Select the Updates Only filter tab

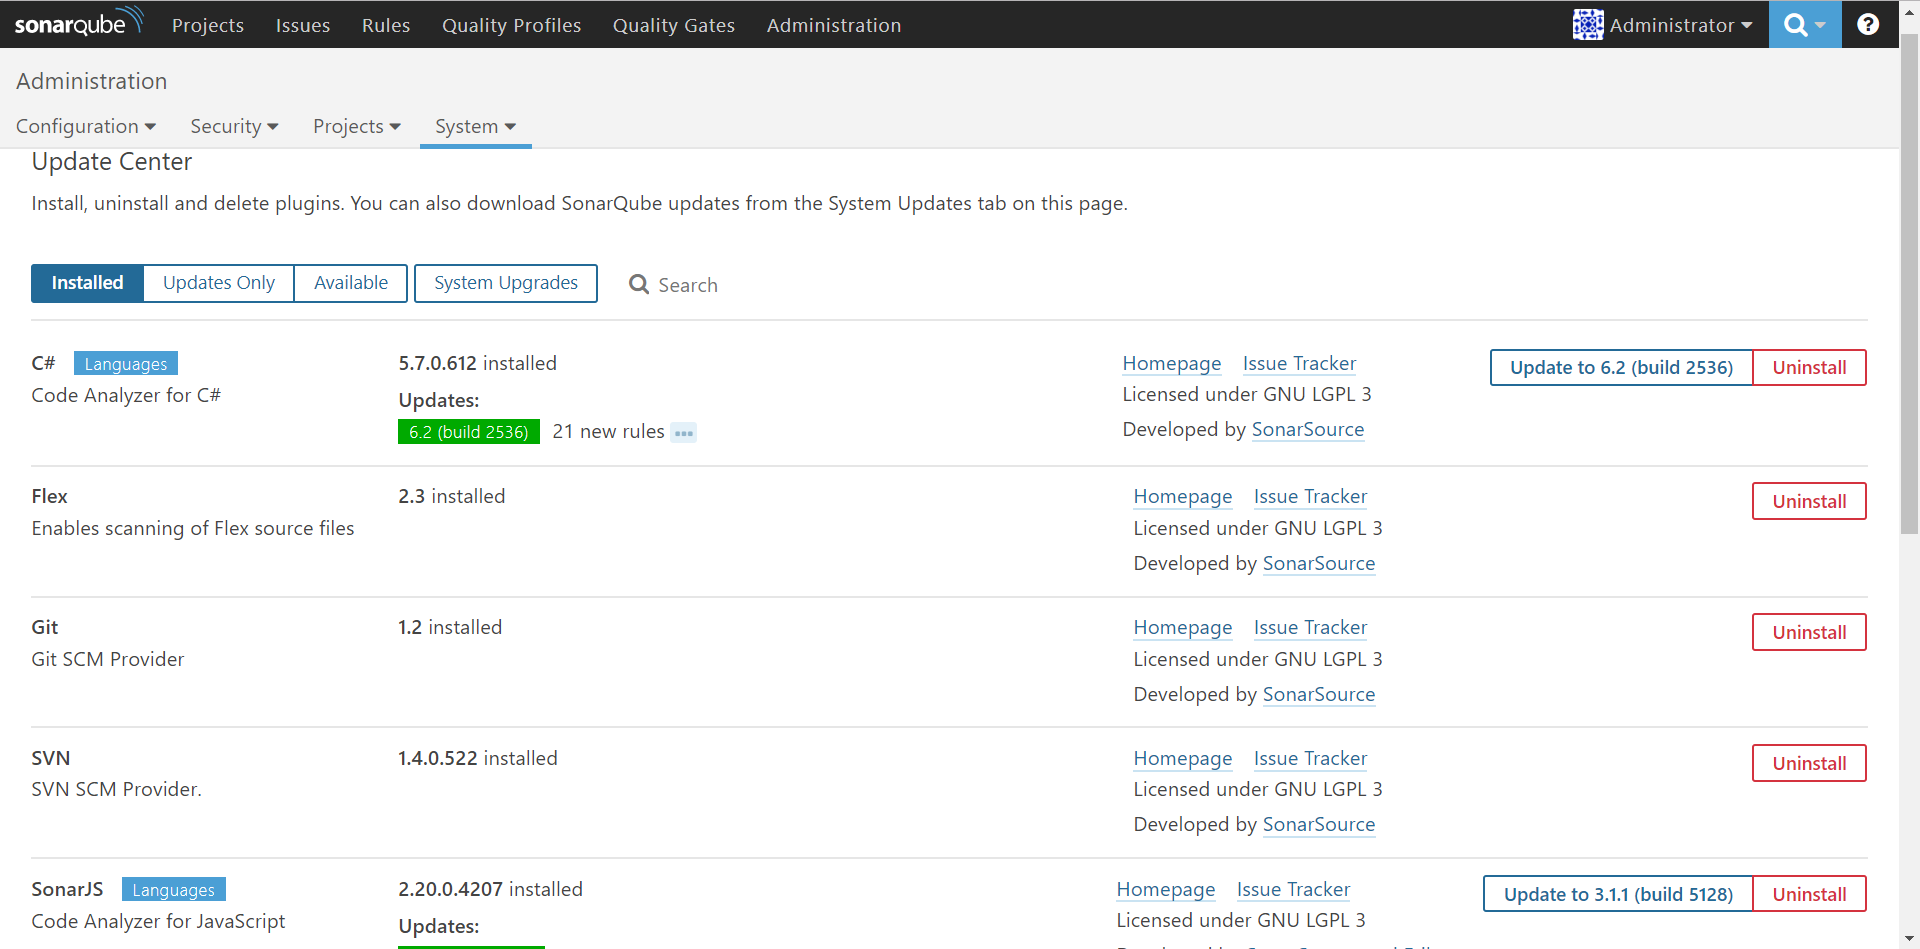tap(219, 283)
